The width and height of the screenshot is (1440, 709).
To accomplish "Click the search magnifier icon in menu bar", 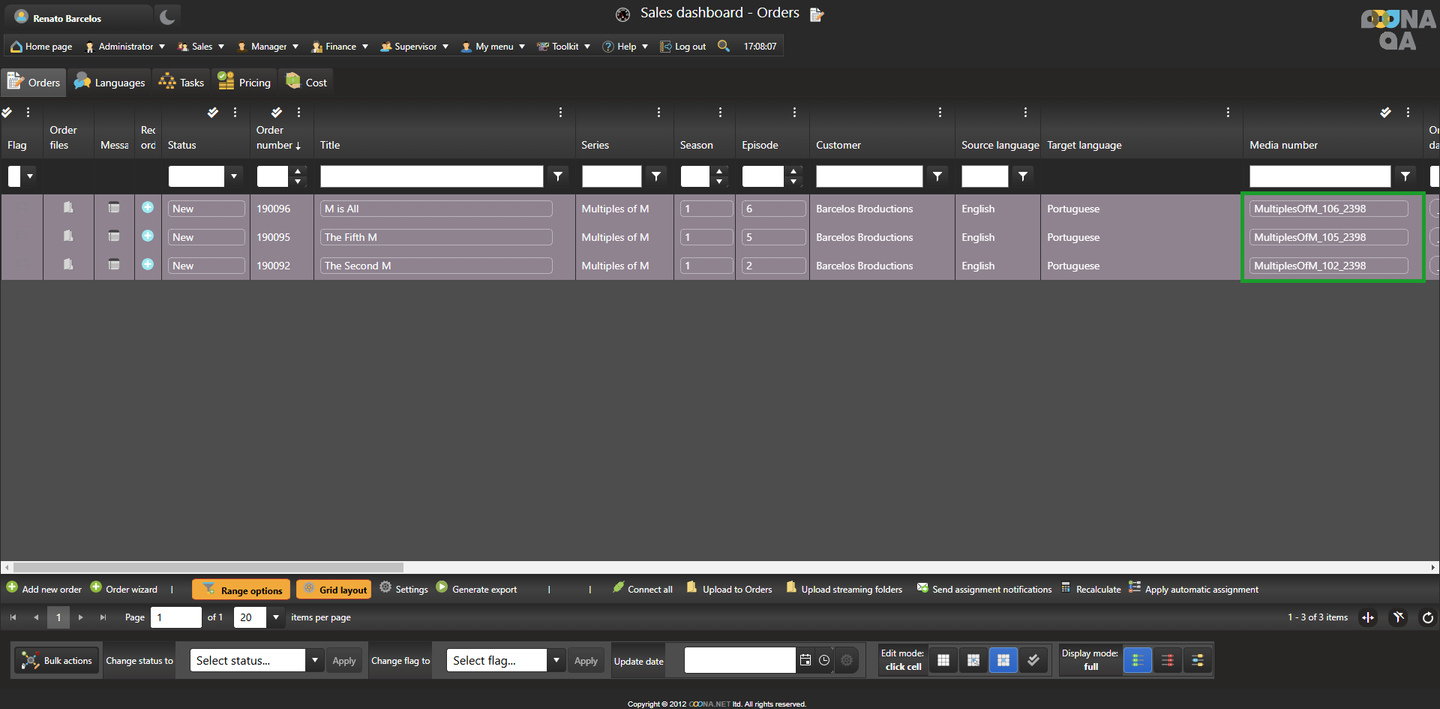I will [724, 46].
